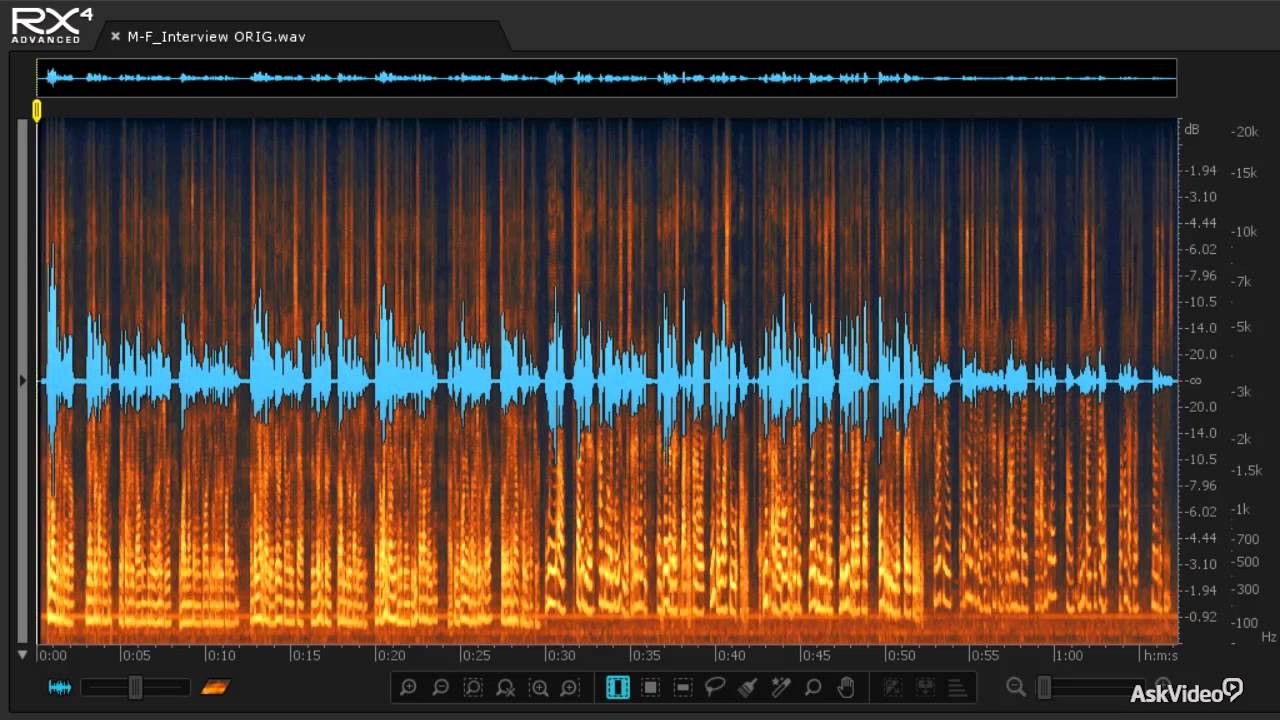Click the 0:15 mark on time ruler
This screenshot has width=1280, height=720.
coord(306,656)
